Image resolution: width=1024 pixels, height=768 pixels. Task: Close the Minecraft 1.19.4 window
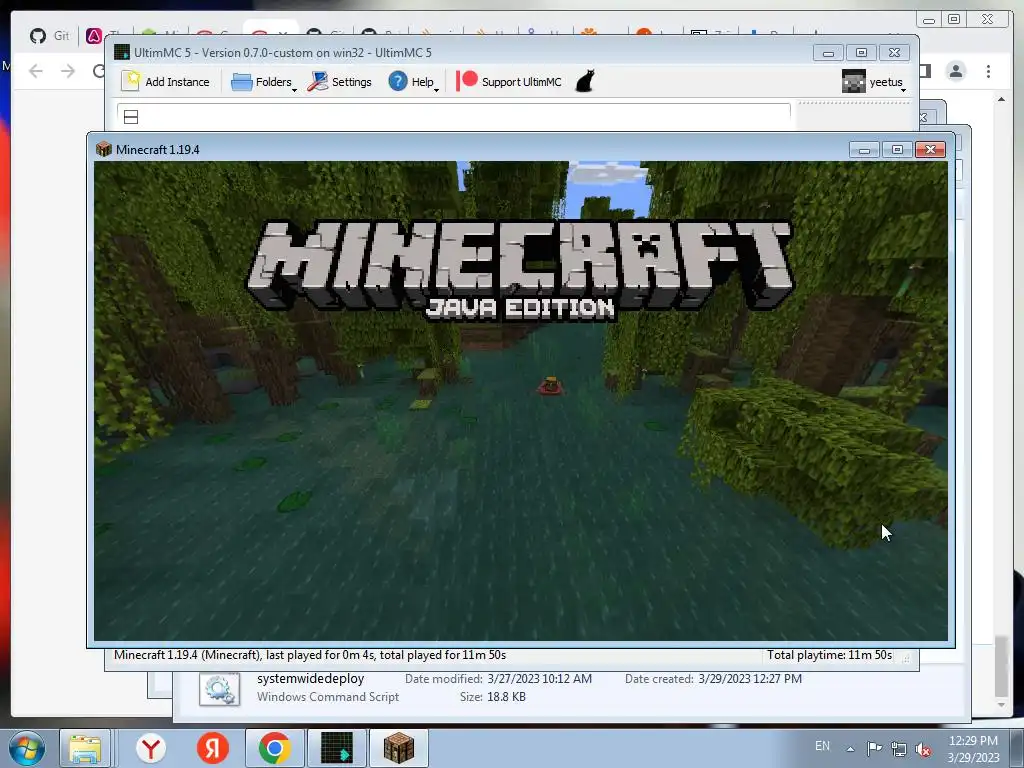[x=931, y=150]
